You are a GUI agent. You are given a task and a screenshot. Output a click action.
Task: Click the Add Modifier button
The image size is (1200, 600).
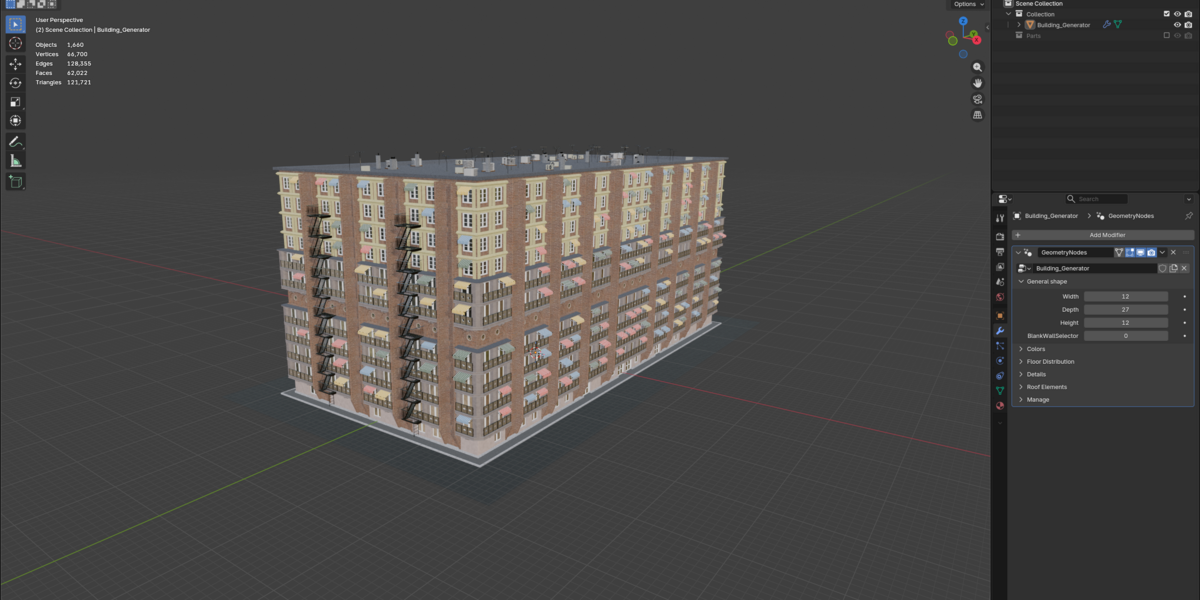1103,235
